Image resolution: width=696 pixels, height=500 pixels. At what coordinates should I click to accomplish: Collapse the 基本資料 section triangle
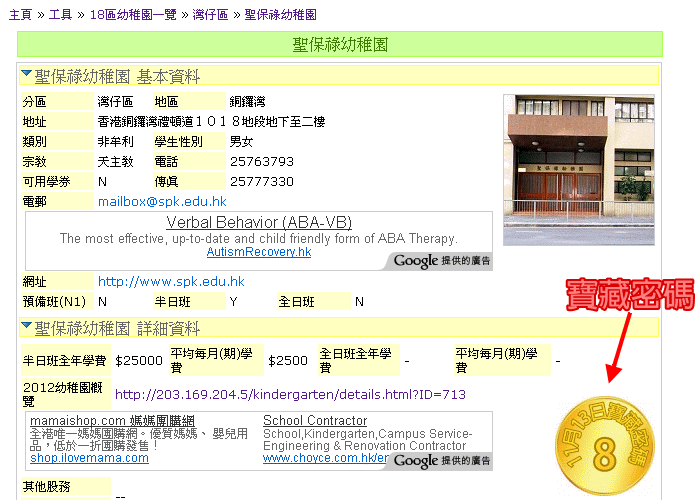(x=26, y=73)
